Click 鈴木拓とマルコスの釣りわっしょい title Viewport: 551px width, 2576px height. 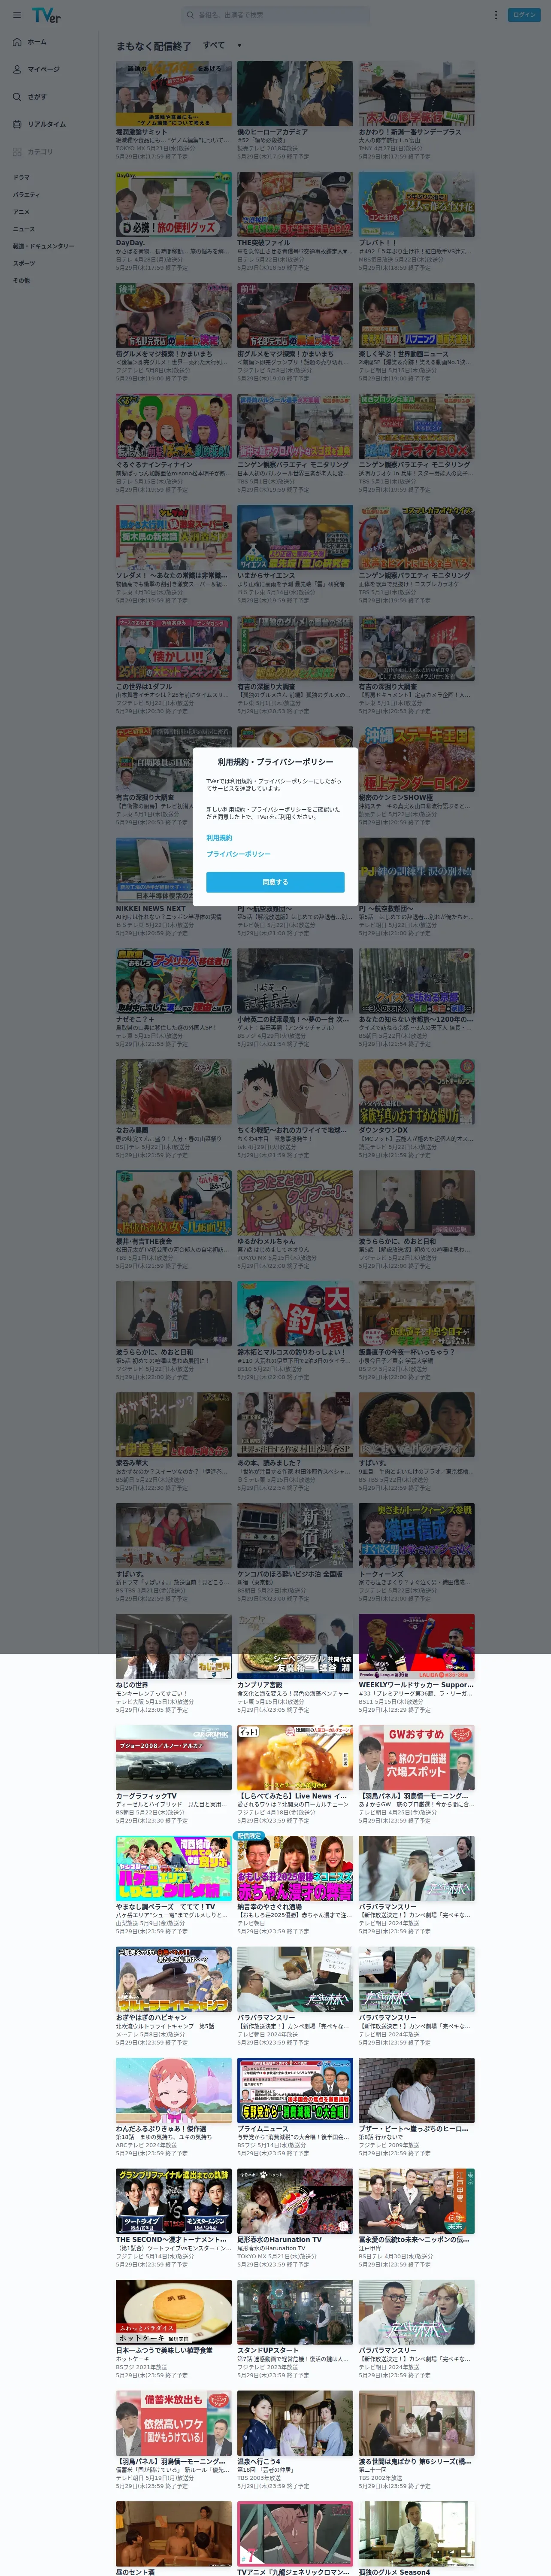292,1352
